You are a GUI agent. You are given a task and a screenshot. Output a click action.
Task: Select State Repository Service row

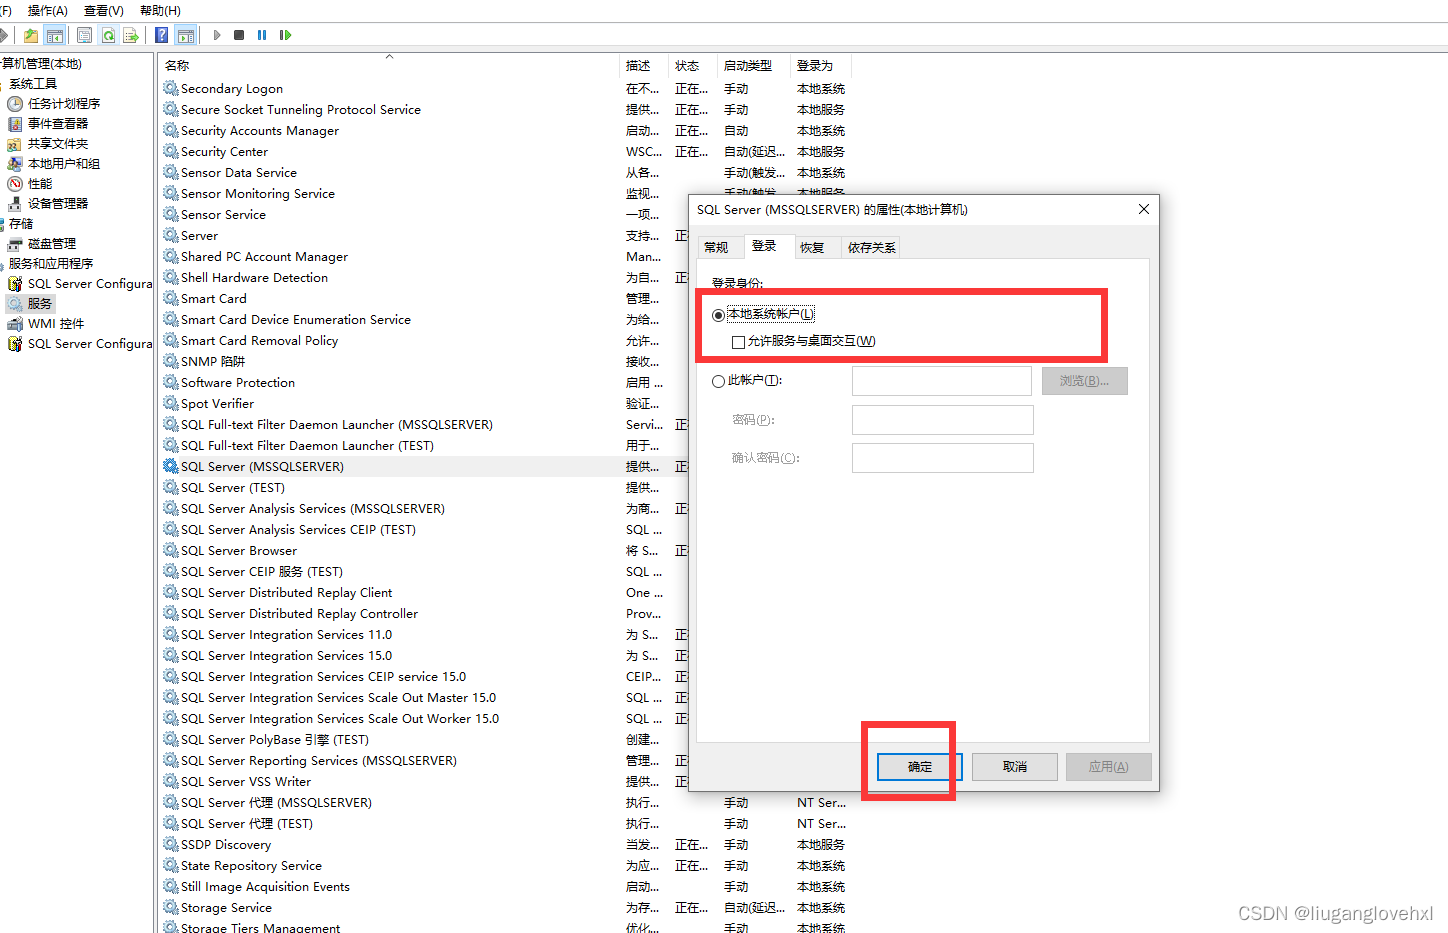(506, 866)
